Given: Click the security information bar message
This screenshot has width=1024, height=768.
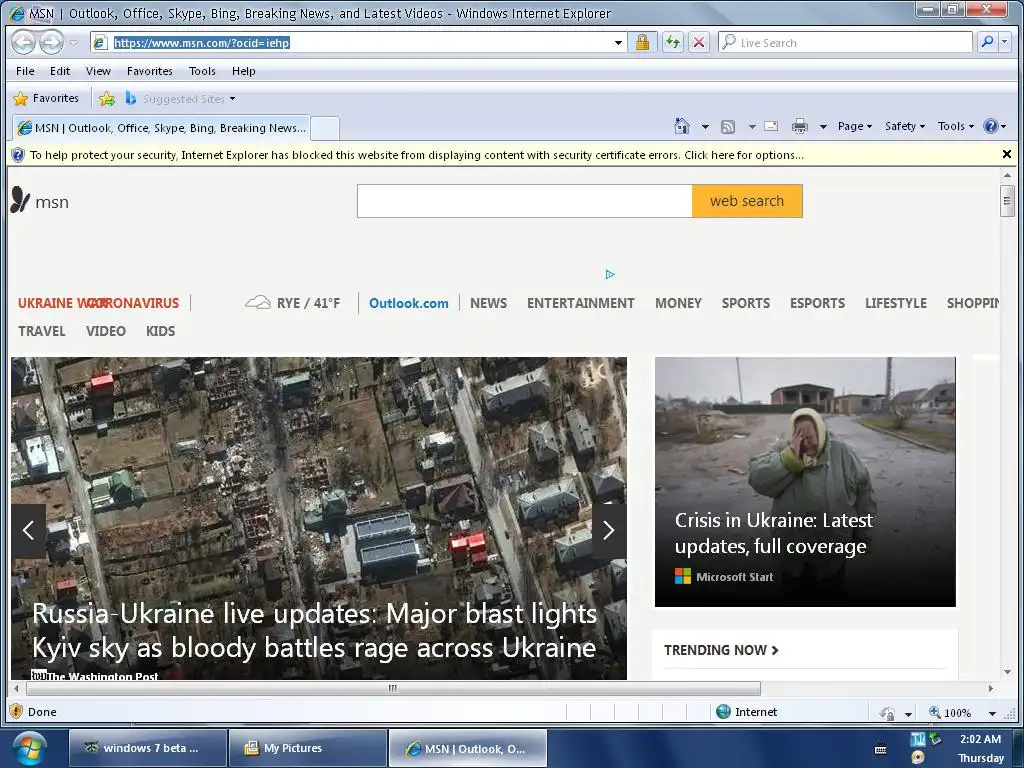Looking at the screenshot, I should 417,155.
